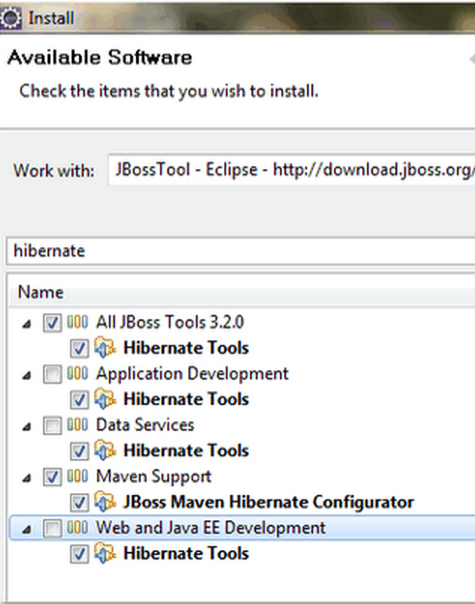The width and height of the screenshot is (475, 604).
Task: Click the Hibernate Tools feature icon under Web and Java EE
Action: point(105,553)
